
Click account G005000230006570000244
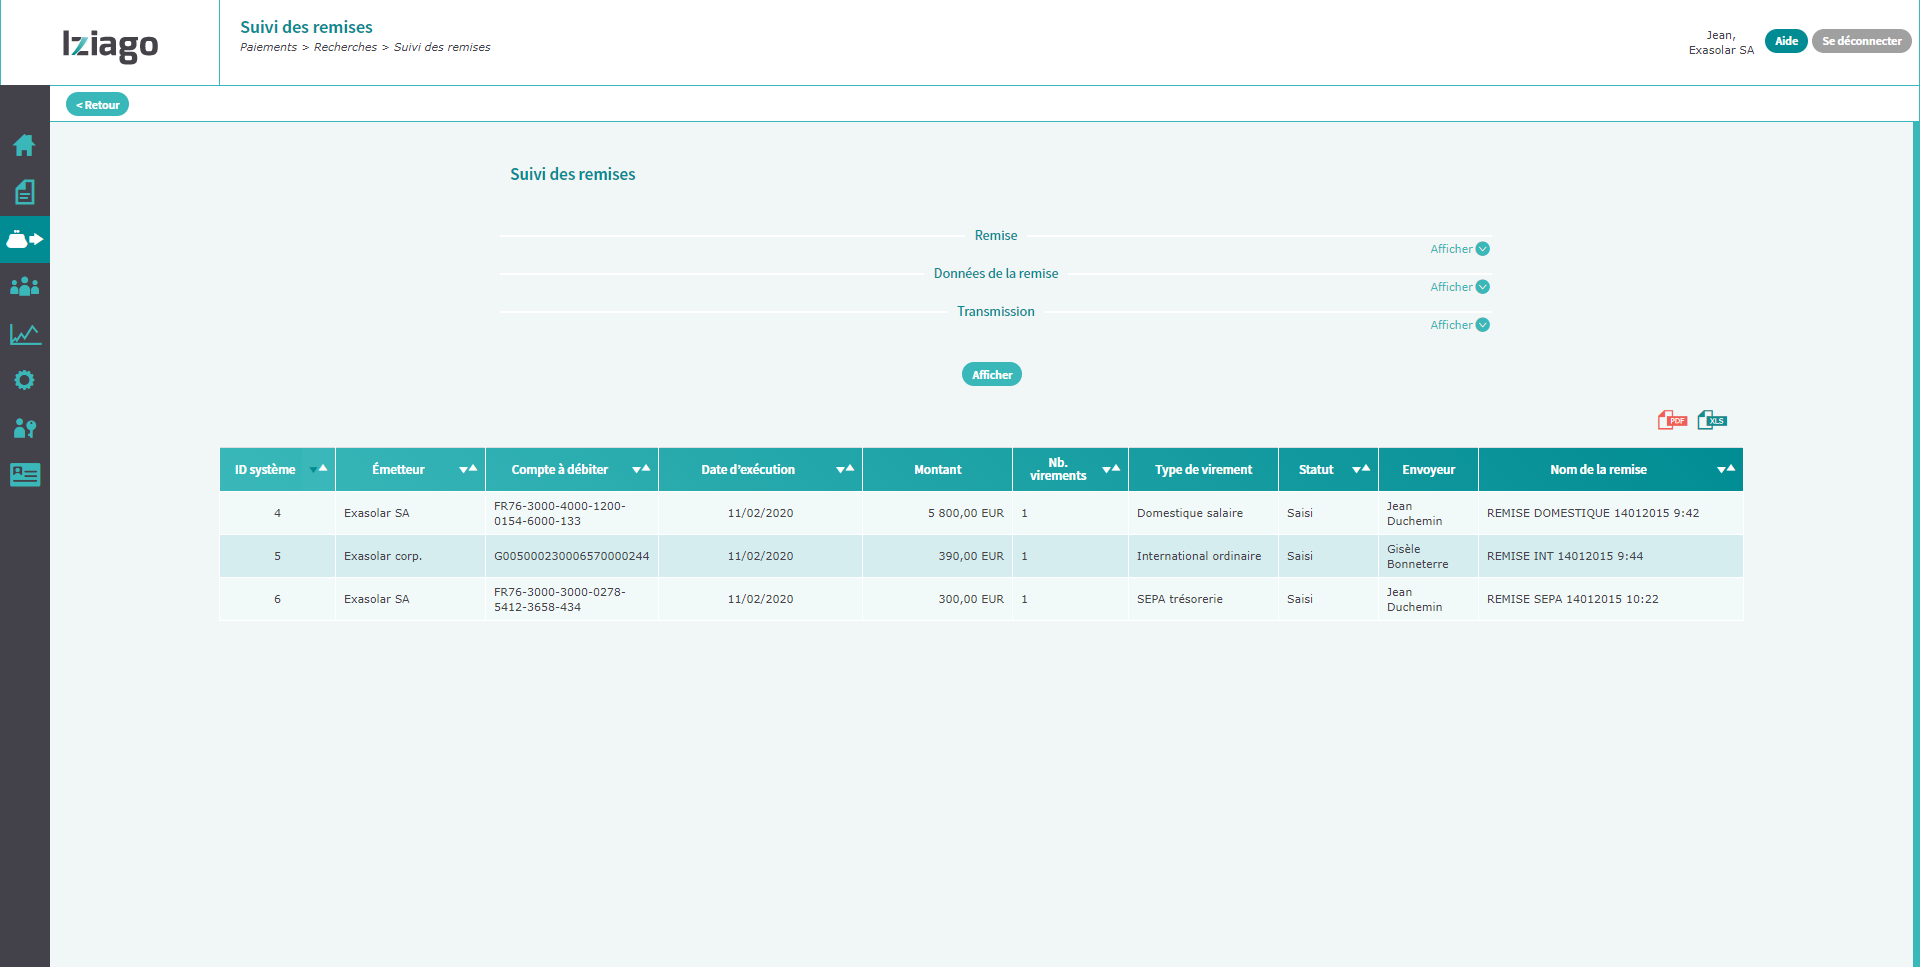(x=571, y=556)
